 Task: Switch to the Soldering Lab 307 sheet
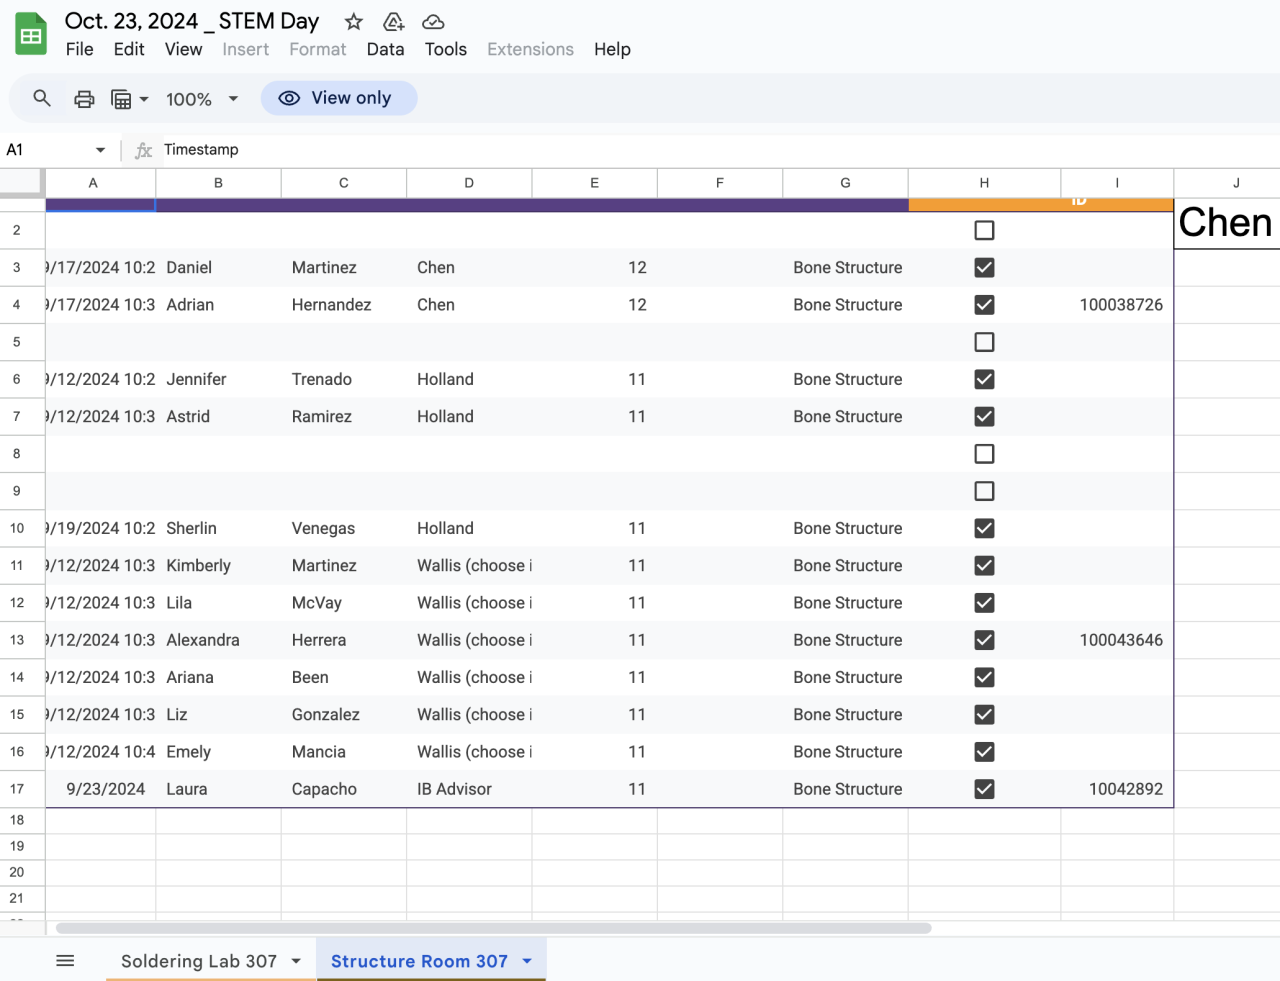(x=198, y=961)
